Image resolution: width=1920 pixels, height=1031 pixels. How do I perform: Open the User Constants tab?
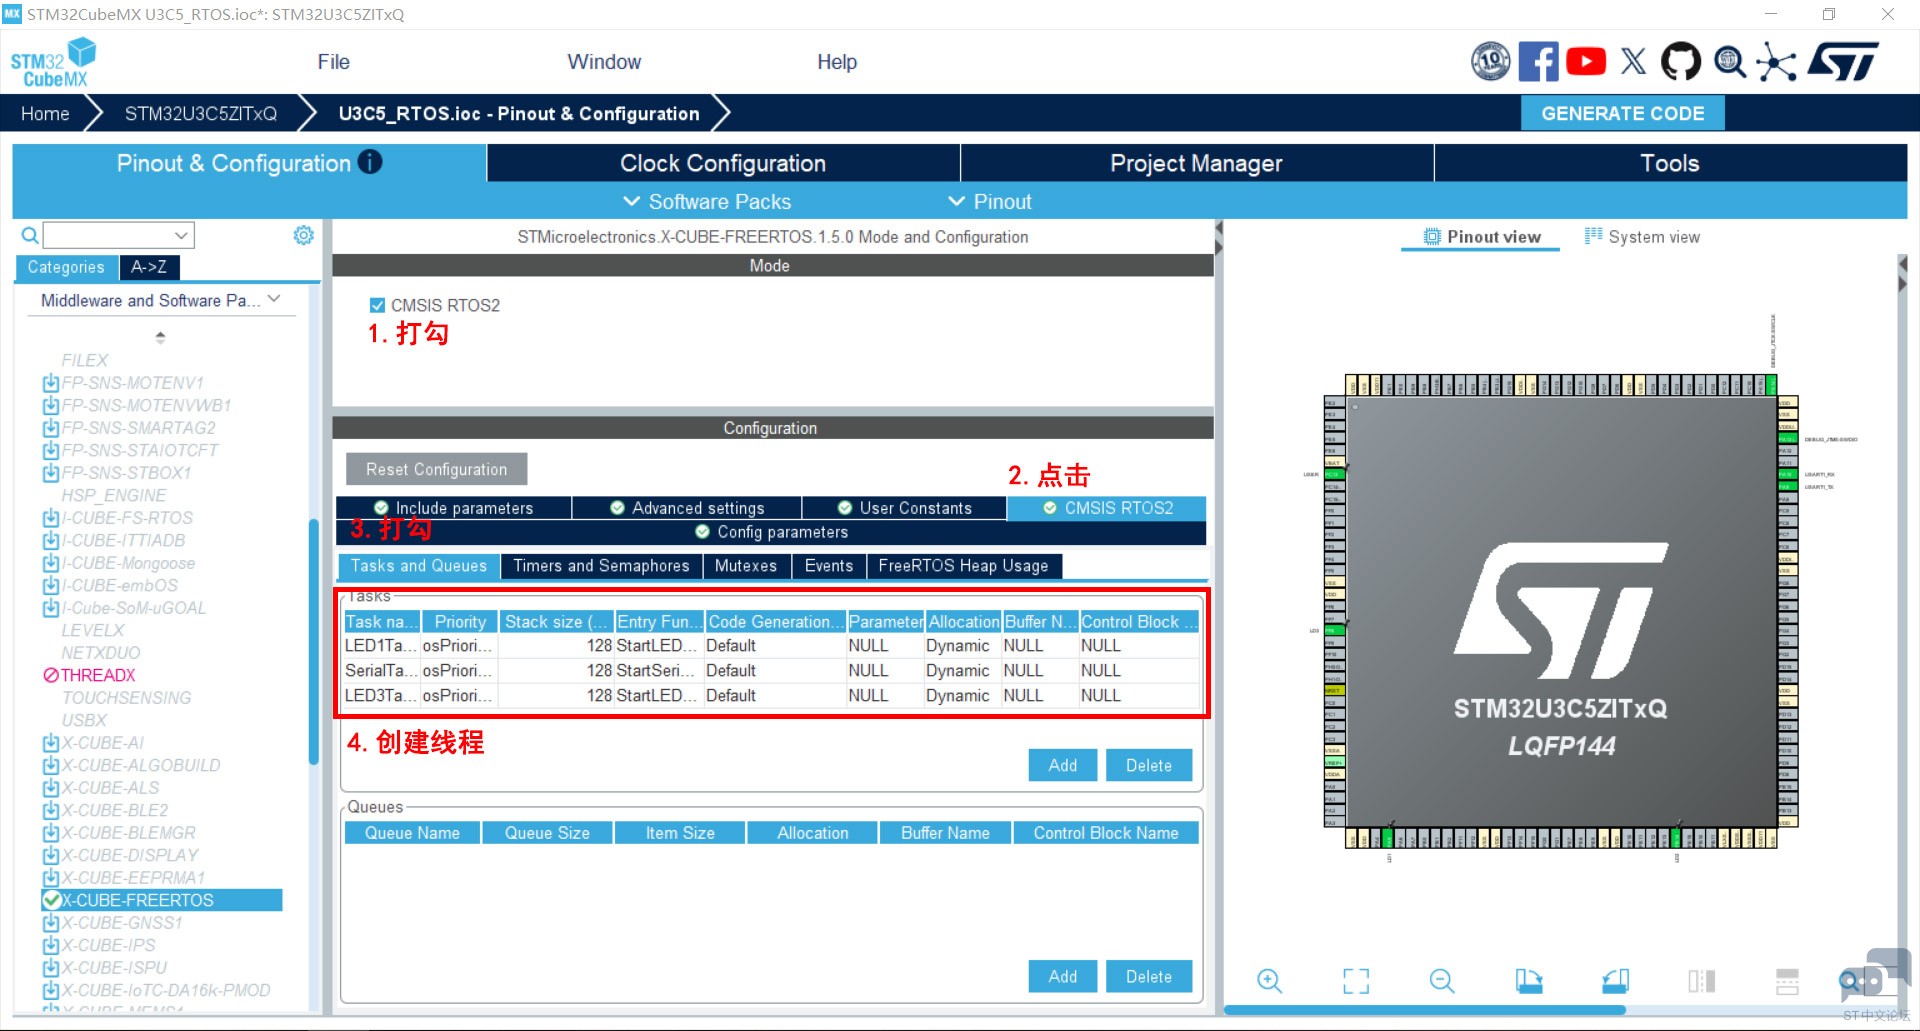(904, 508)
